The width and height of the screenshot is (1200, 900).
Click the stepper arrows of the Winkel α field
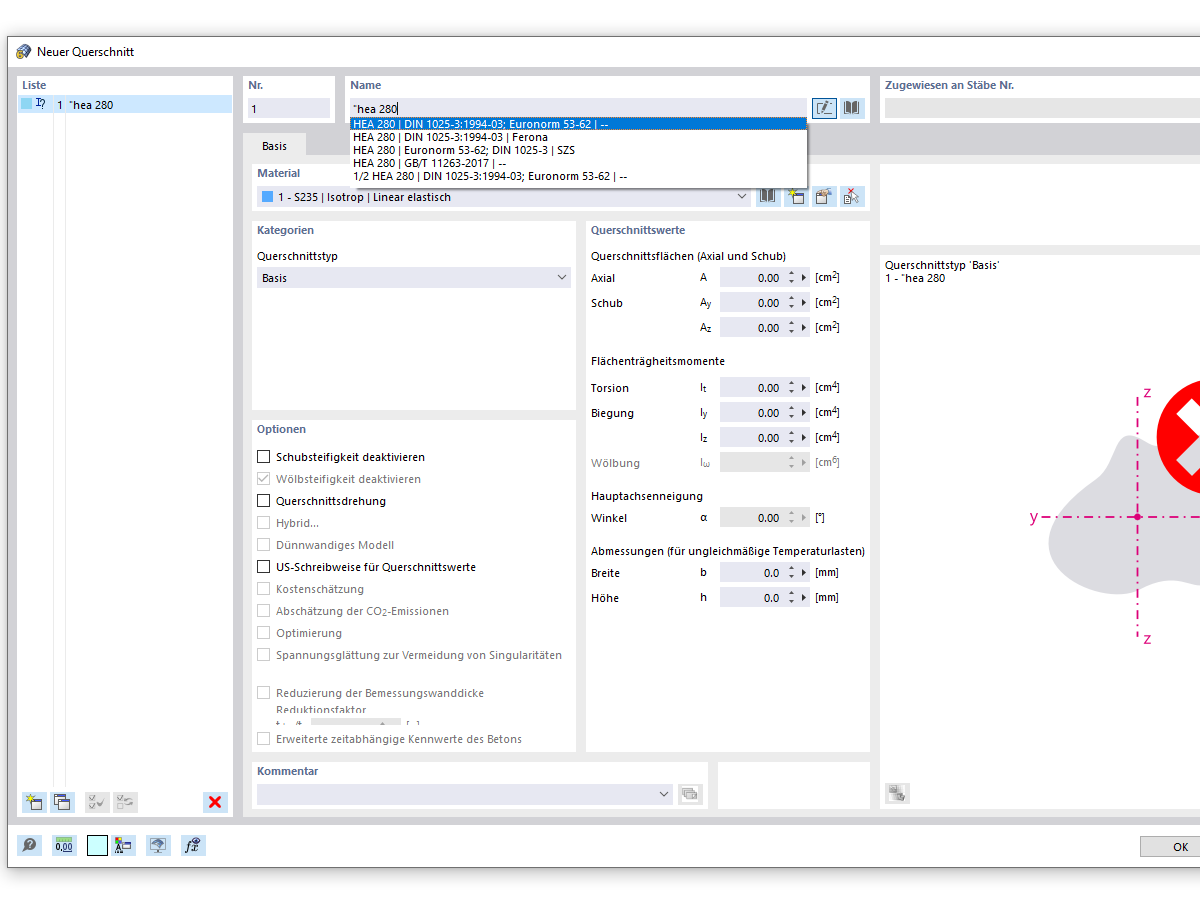click(791, 518)
